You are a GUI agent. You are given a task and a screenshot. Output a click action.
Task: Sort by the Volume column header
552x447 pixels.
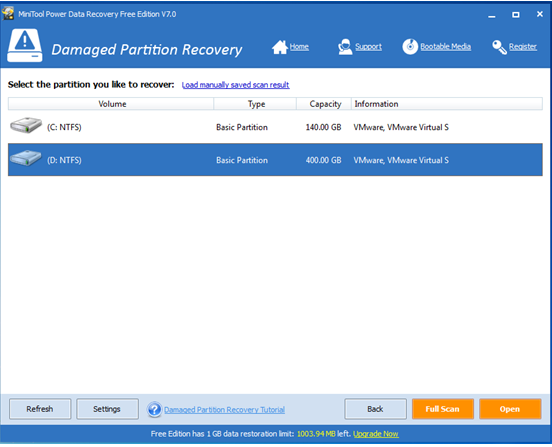(111, 104)
